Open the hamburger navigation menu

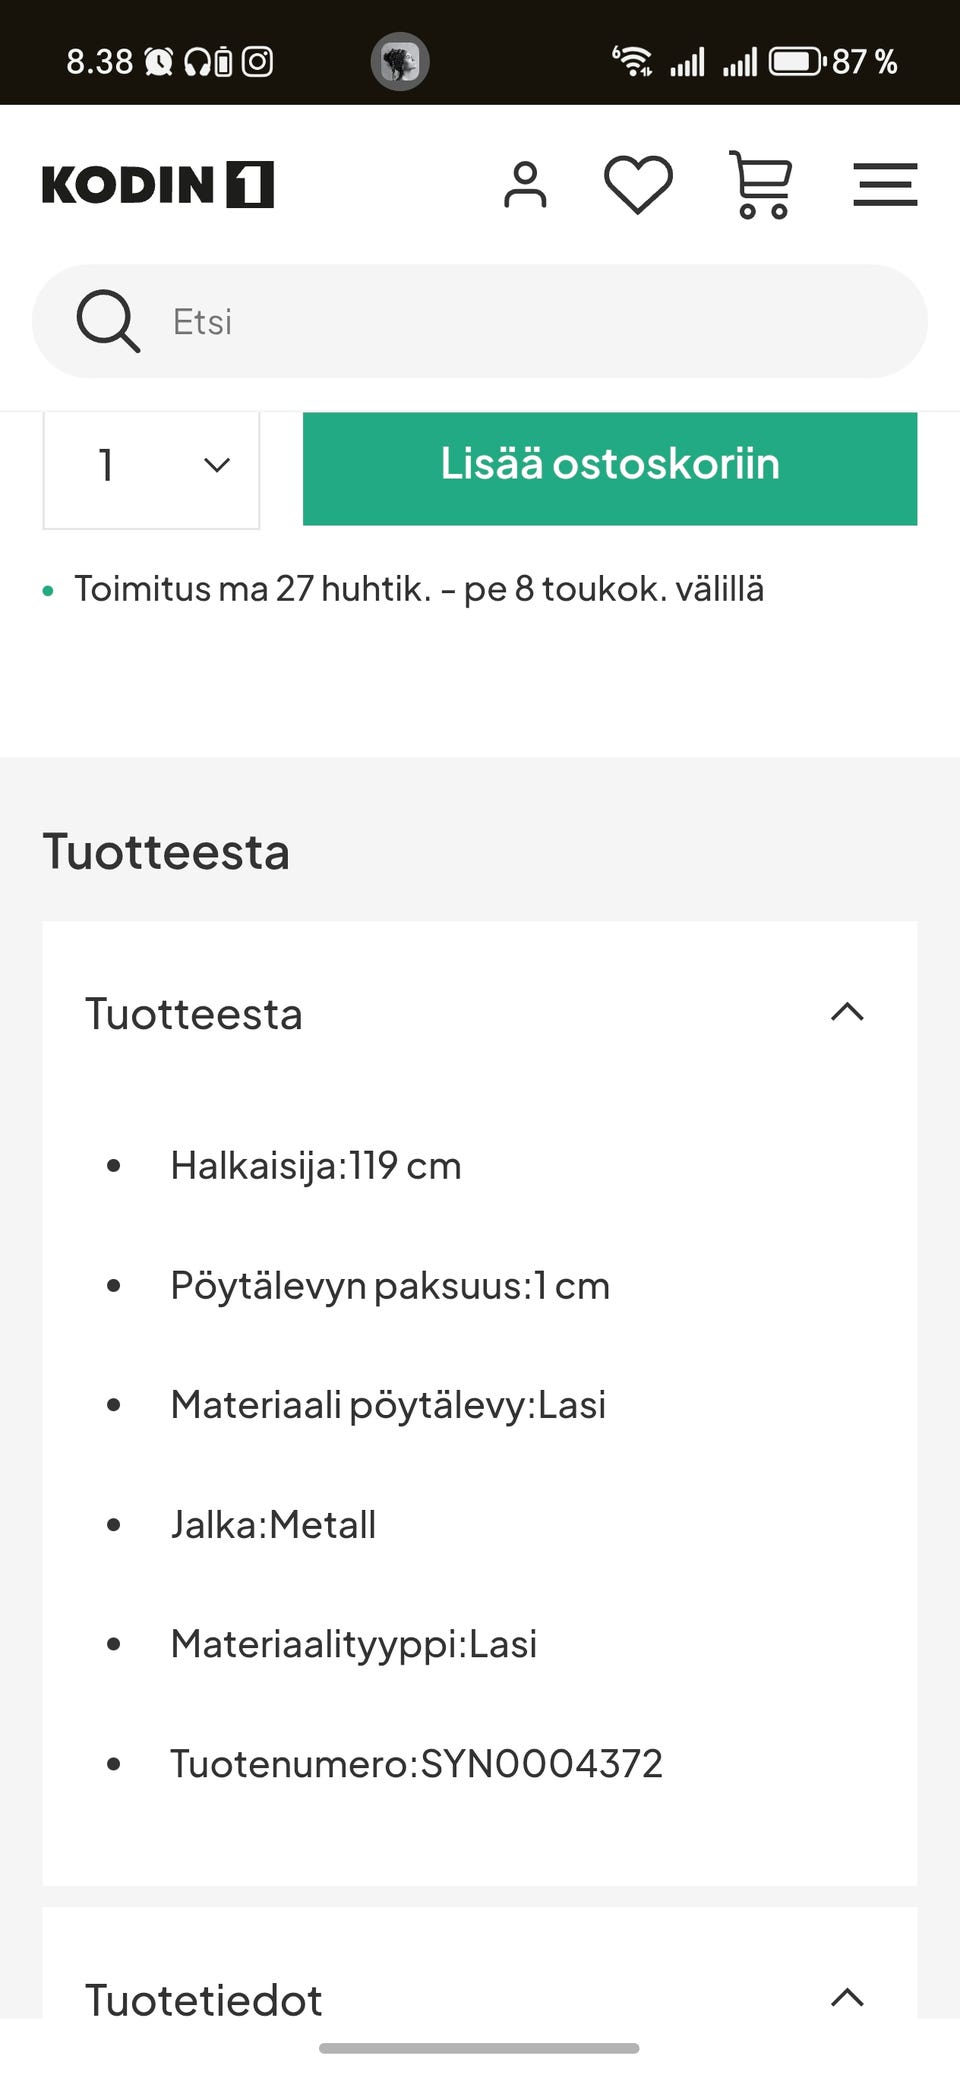tap(885, 184)
